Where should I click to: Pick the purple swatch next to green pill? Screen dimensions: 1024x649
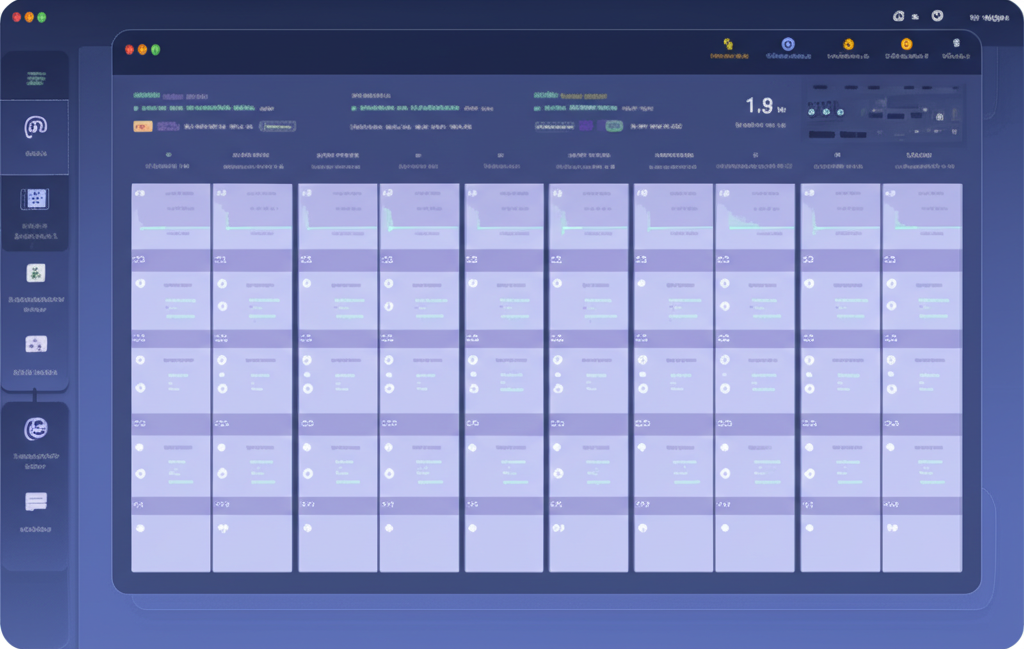(586, 125)
